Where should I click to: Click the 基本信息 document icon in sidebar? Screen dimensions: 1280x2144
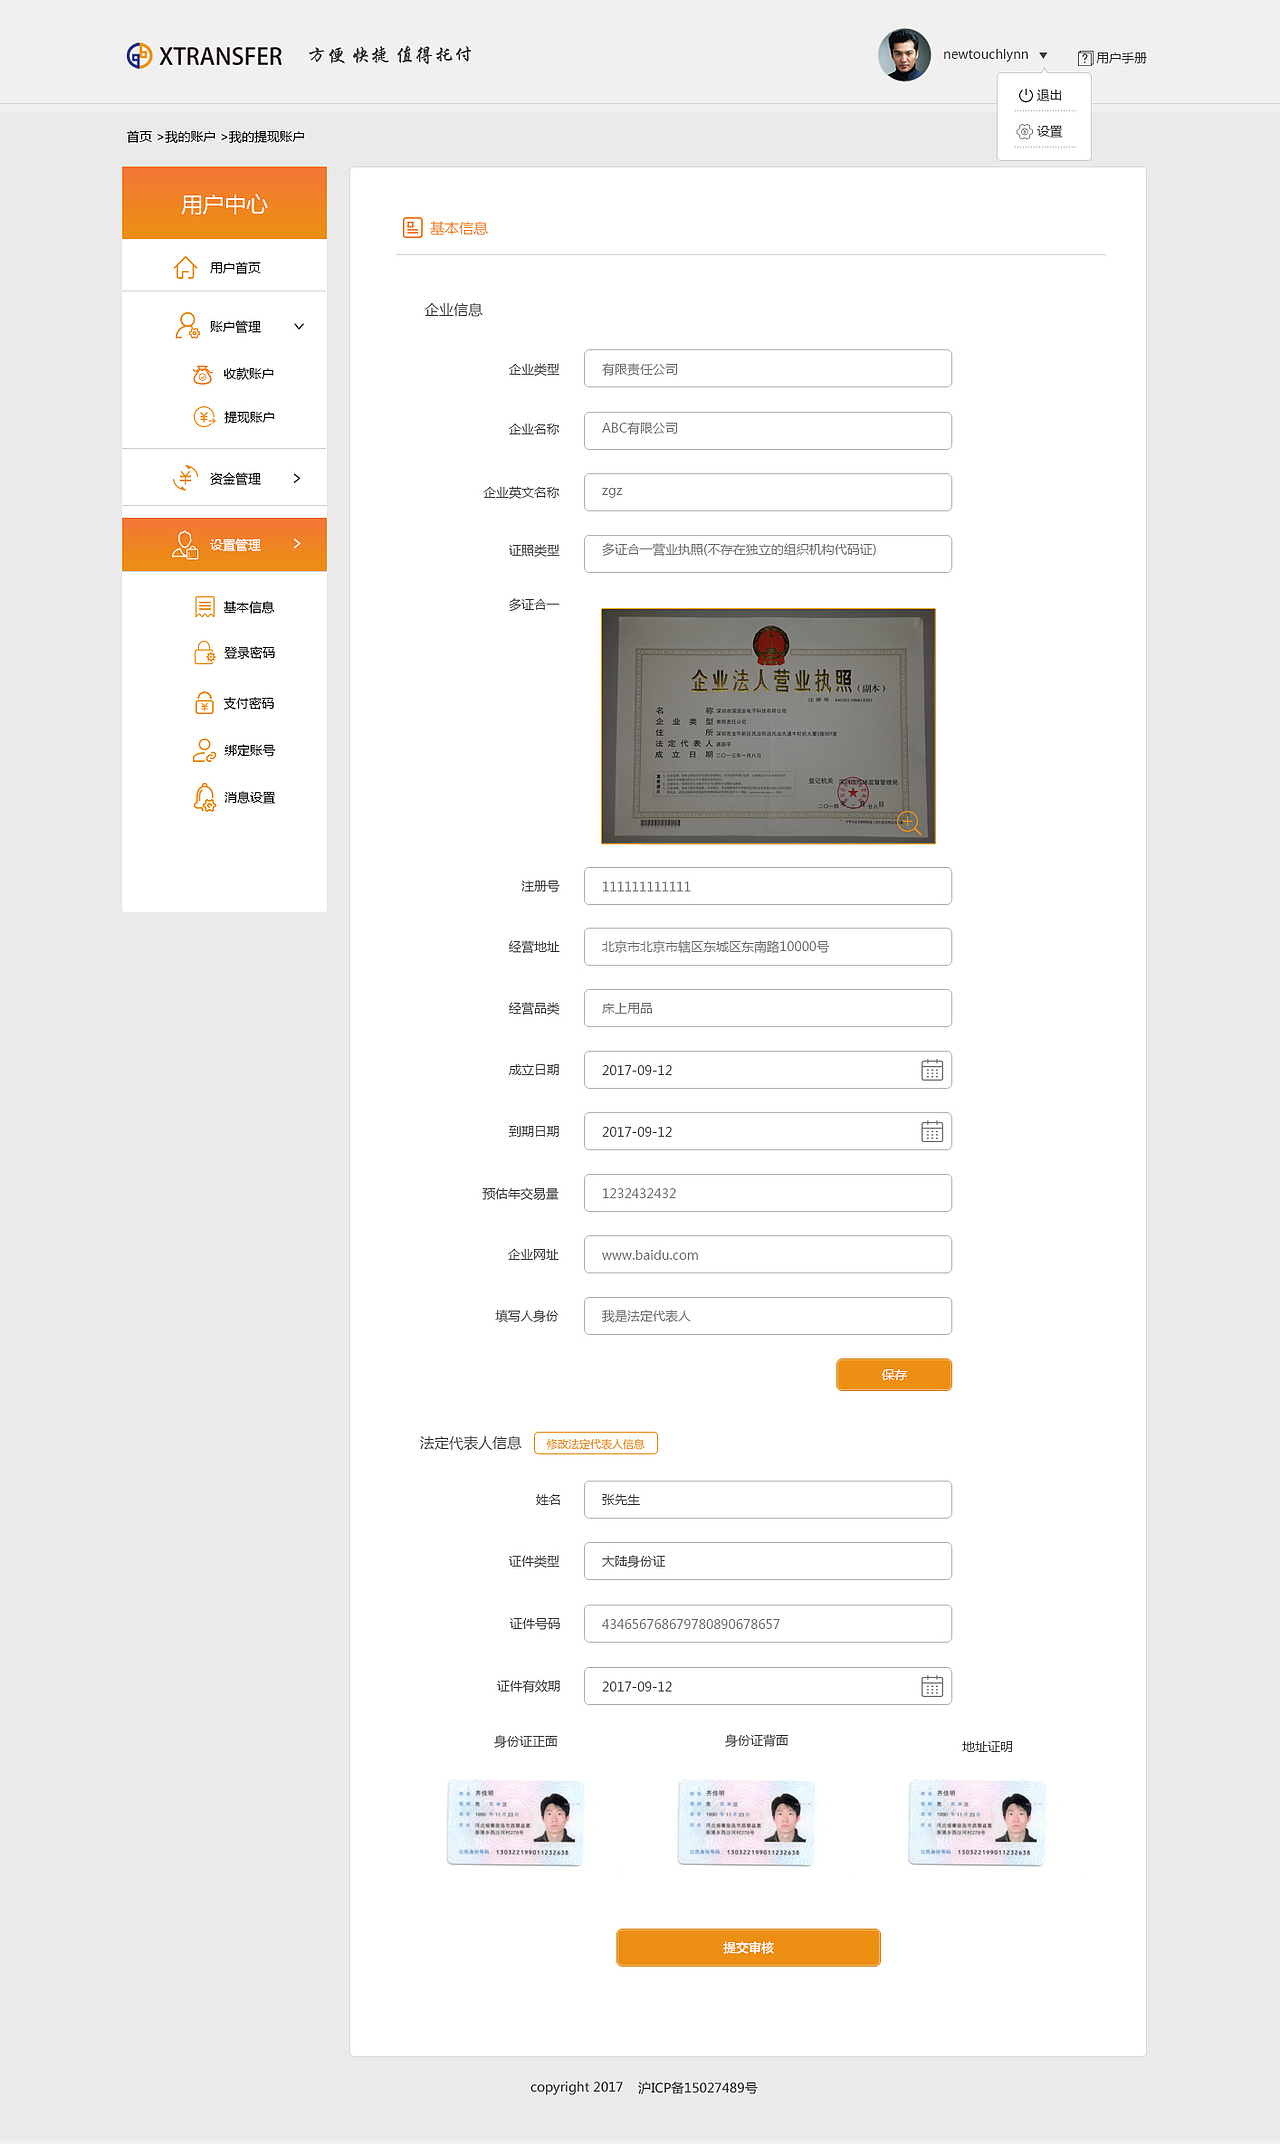[x=205, y=607]
